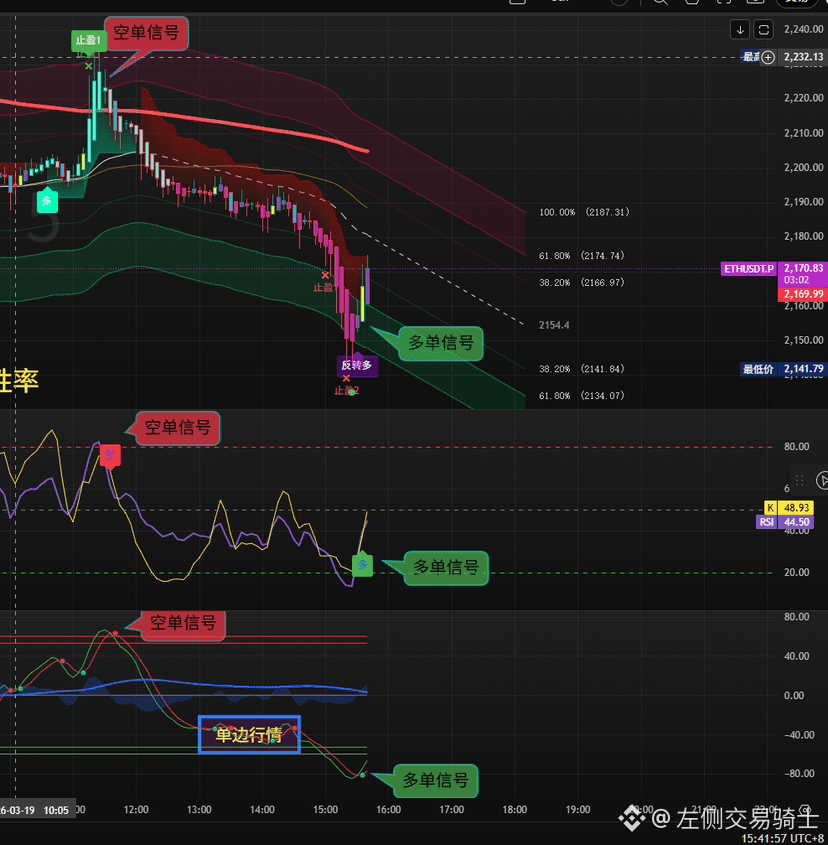Select the cursor tool in floating toolbar
This screenshot has height=845, width=828.
pyautogui.click(x=822, y=480)
